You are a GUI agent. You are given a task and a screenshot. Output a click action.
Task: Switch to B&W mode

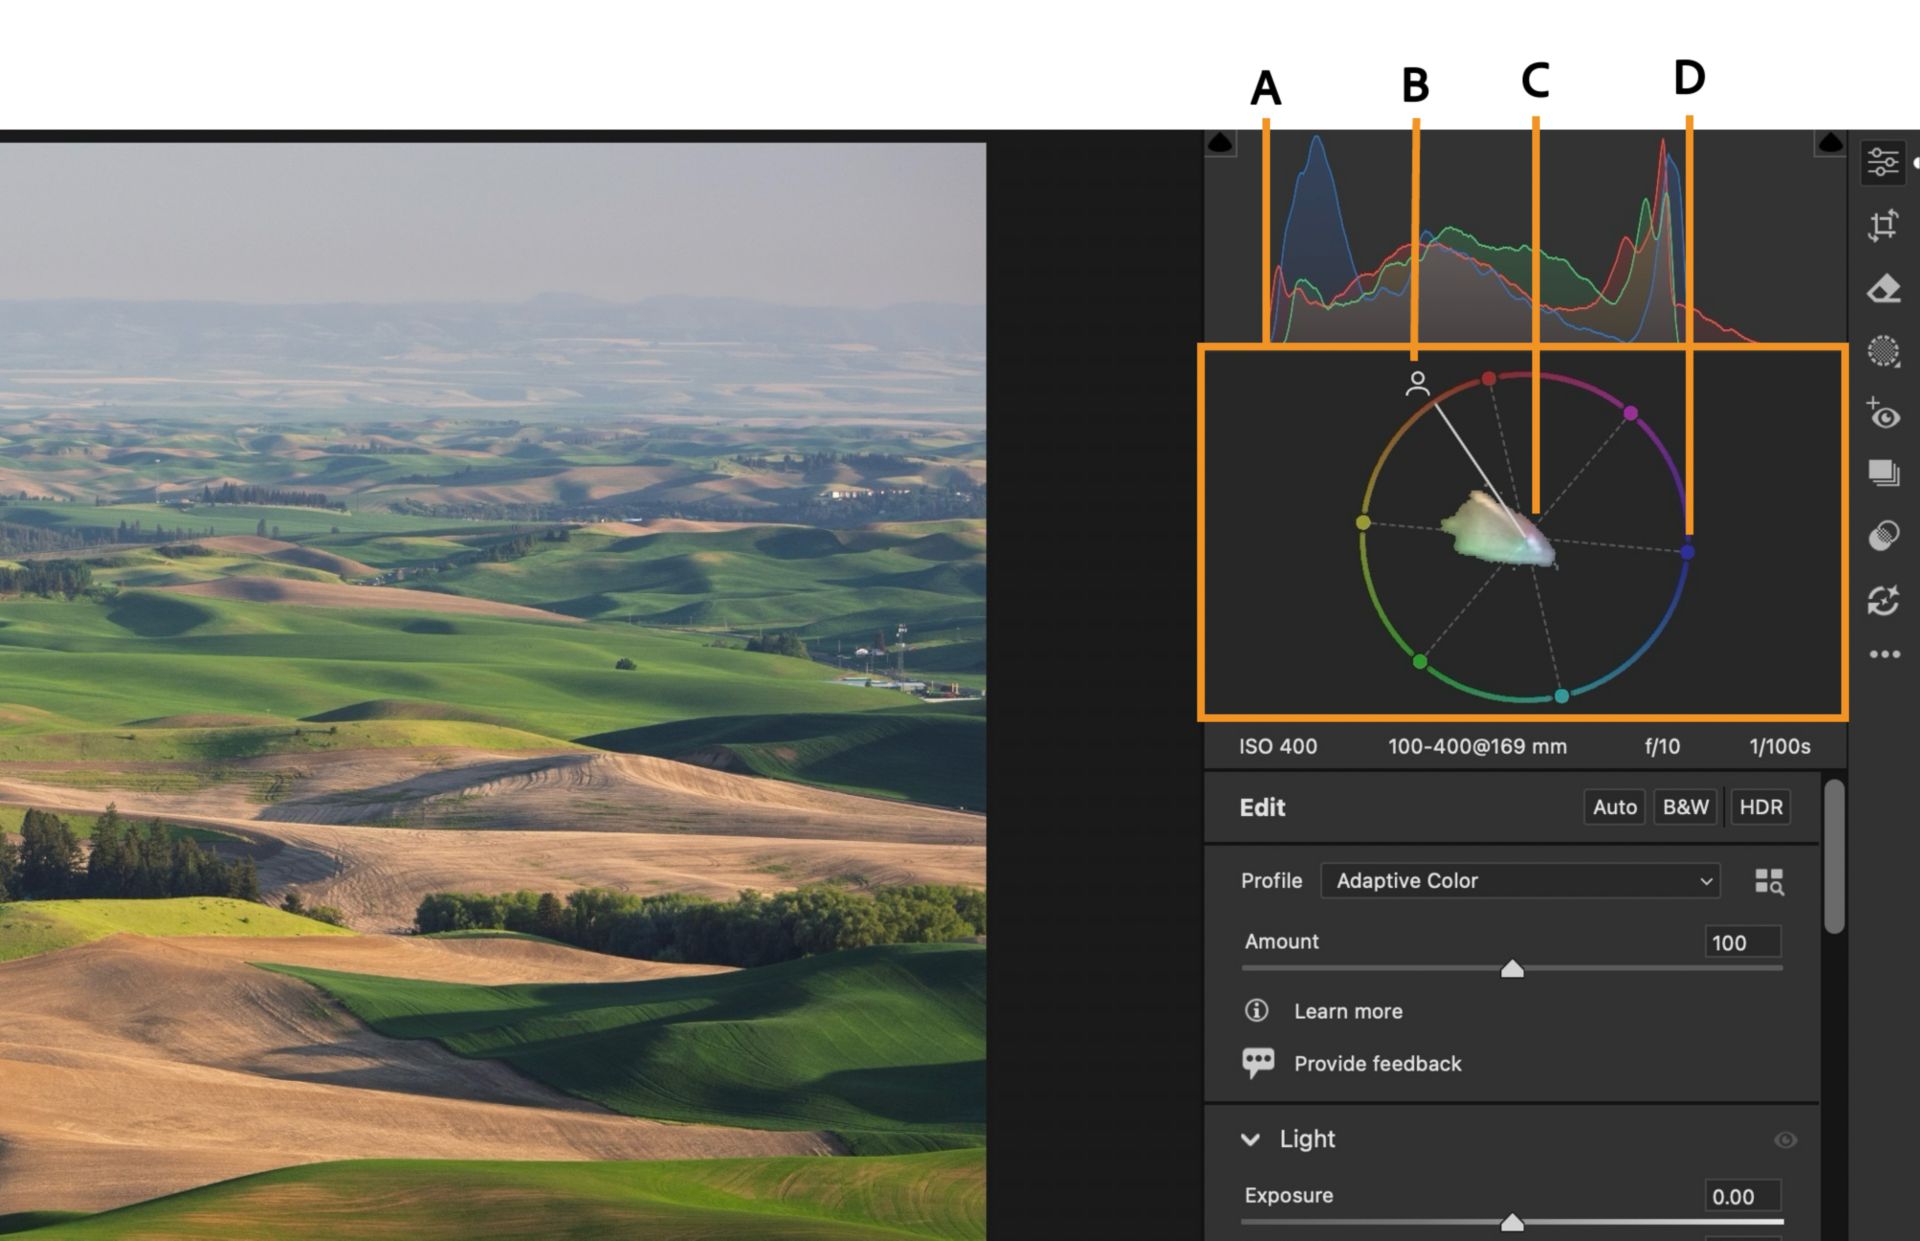tap(1685, 807)
